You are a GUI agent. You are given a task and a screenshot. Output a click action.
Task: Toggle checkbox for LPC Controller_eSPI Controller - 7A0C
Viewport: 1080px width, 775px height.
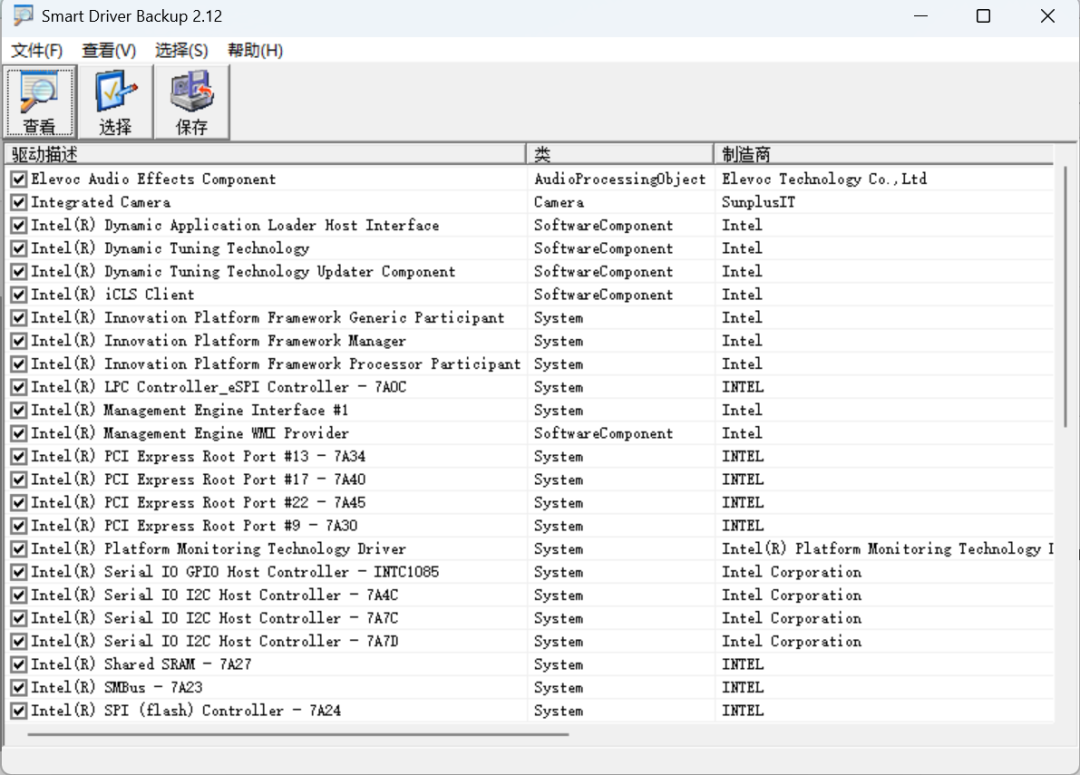coord(19,387)
